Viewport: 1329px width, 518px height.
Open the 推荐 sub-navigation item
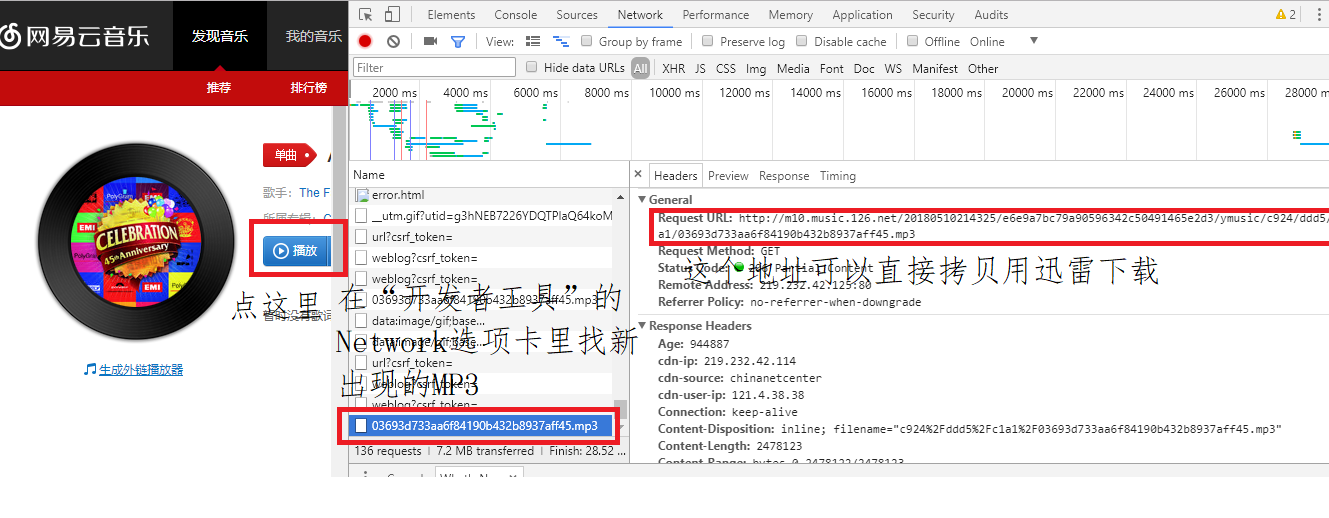pos(219,88)
